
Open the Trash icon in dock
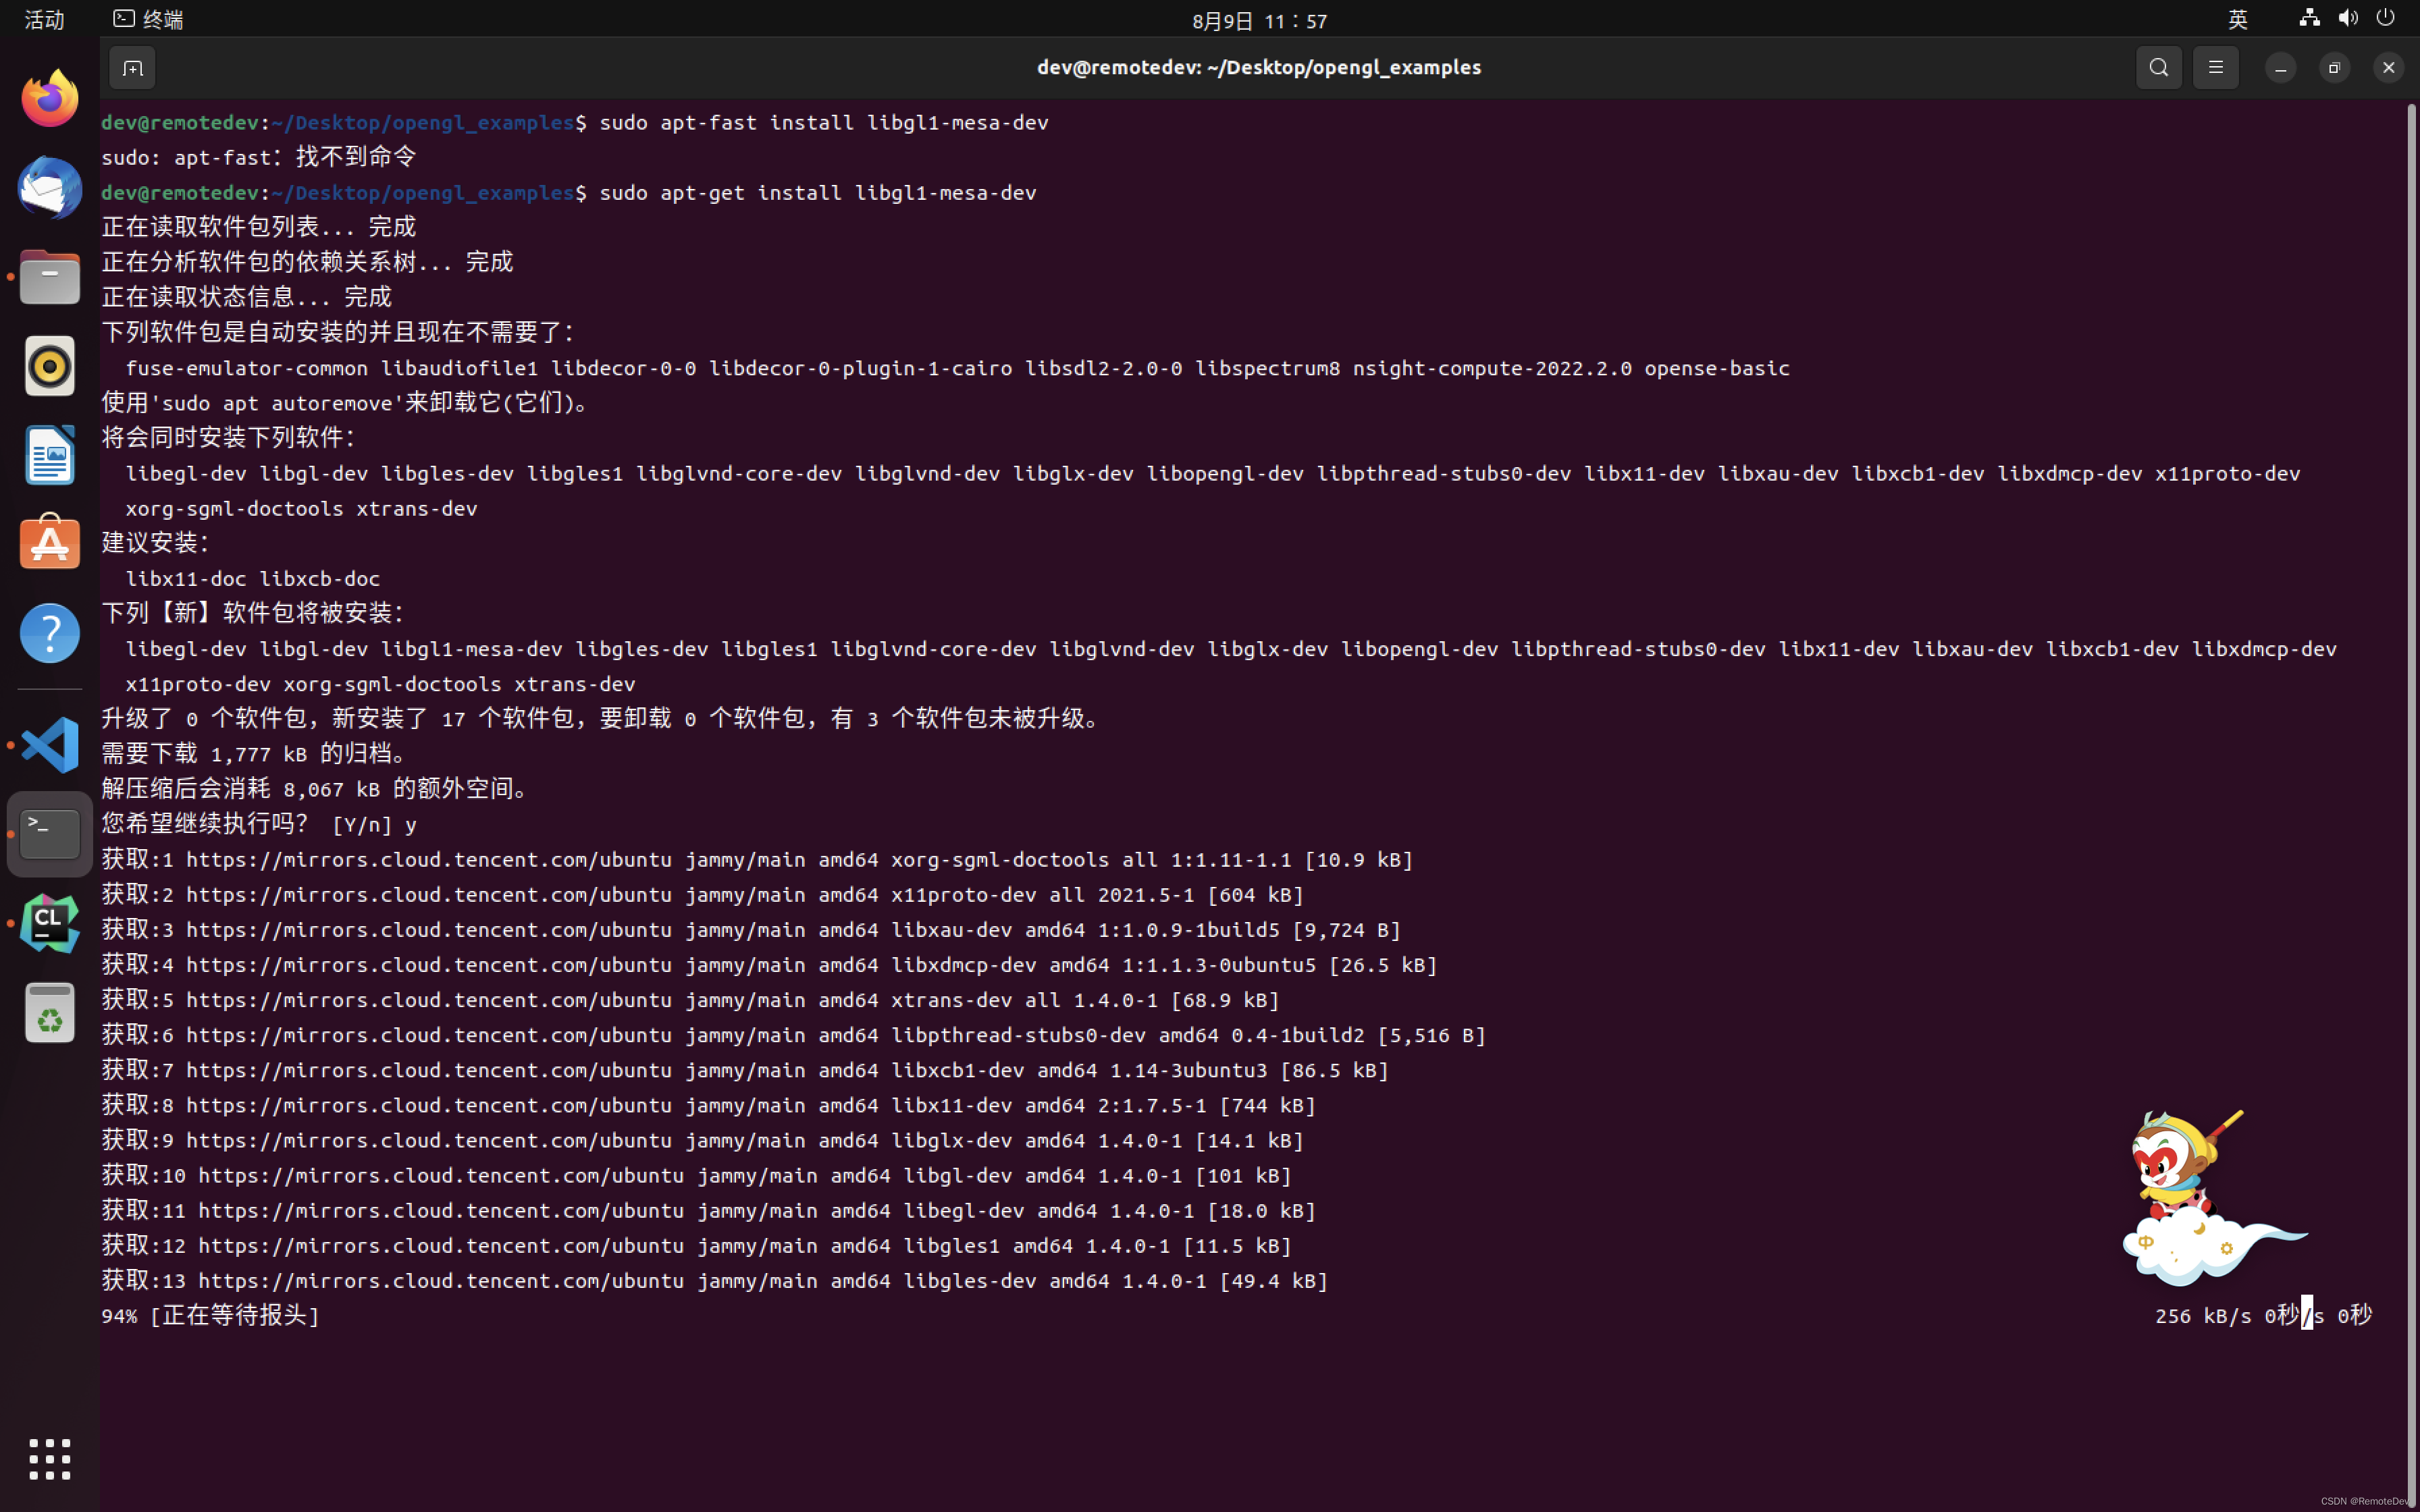click(x=49, y=1013)
